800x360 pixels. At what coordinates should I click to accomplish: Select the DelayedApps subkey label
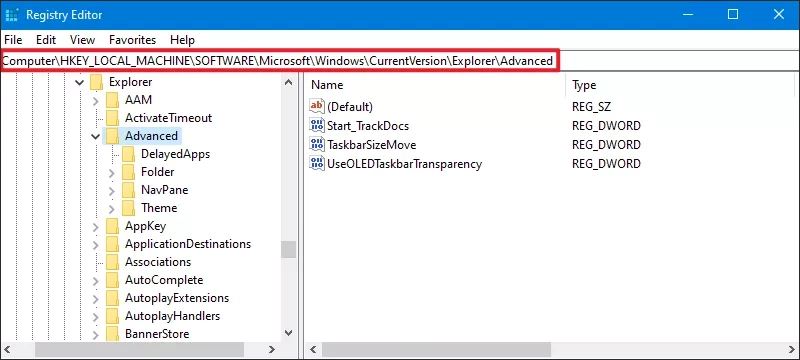[x=175, y=154]
